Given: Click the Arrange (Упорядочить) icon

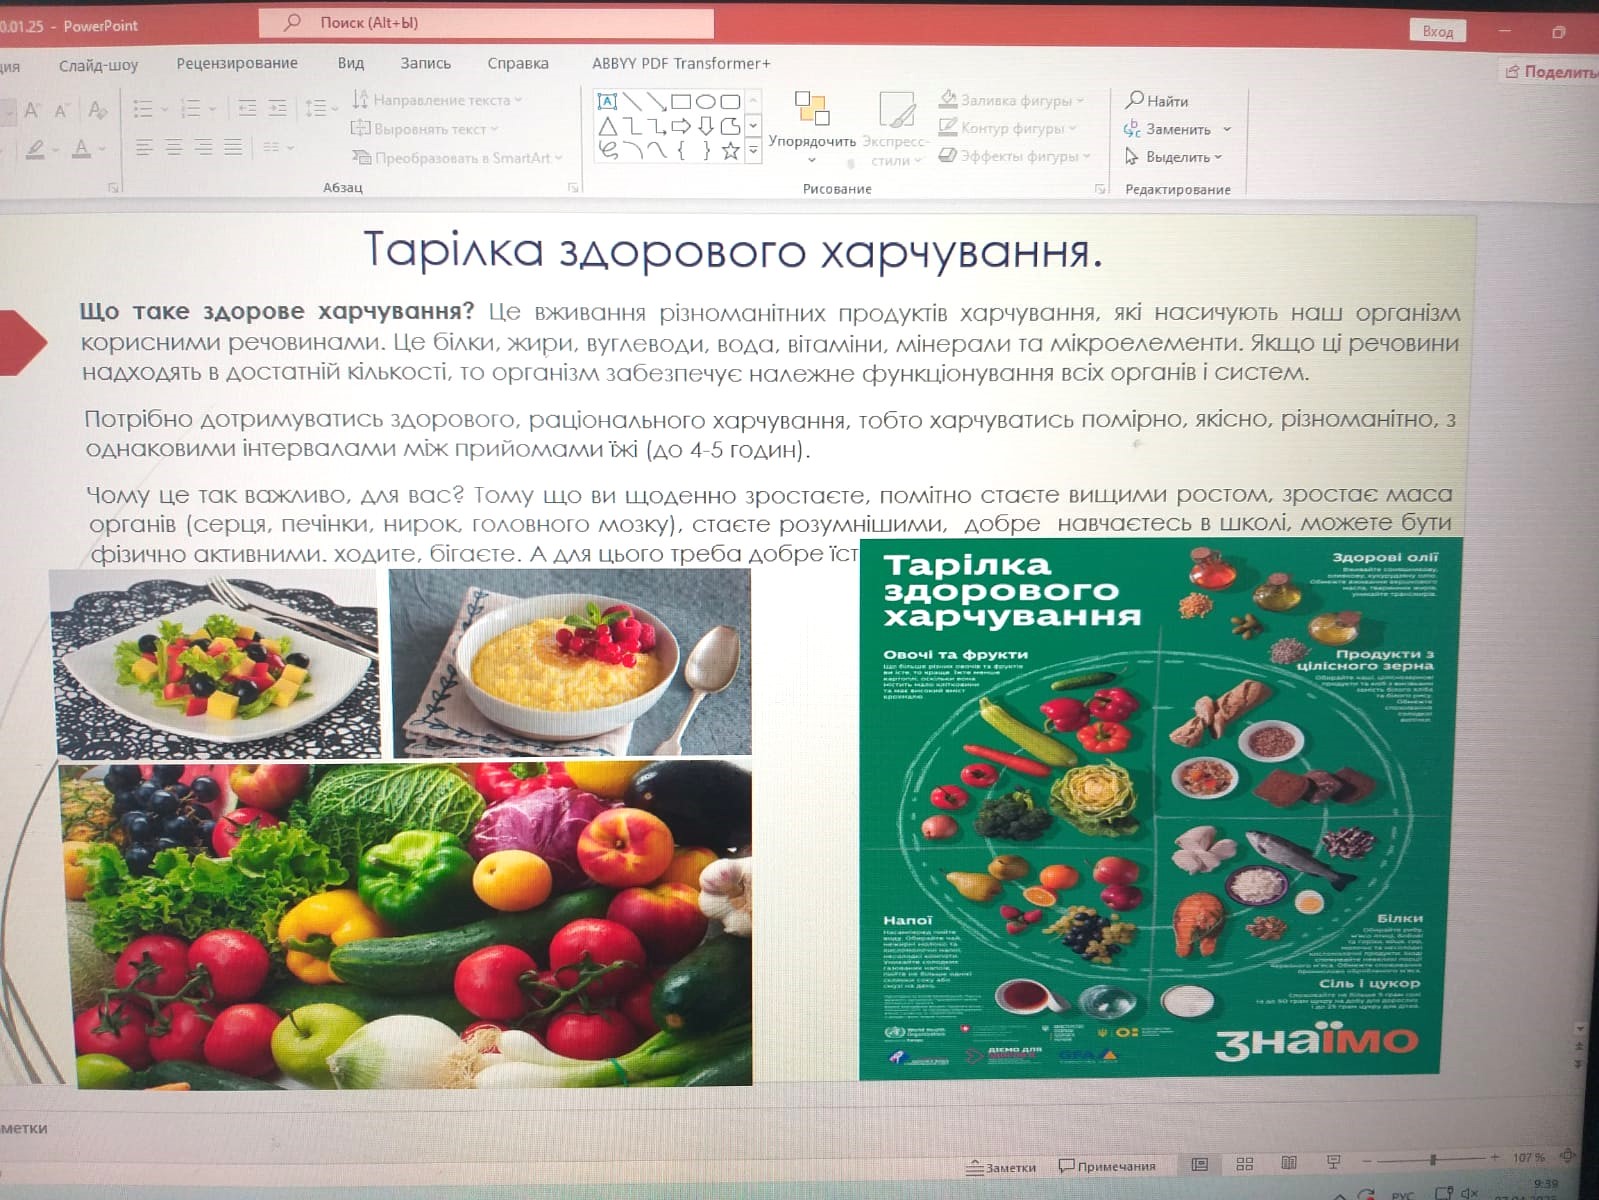Looking at the screenshot, I should [811, 109].
